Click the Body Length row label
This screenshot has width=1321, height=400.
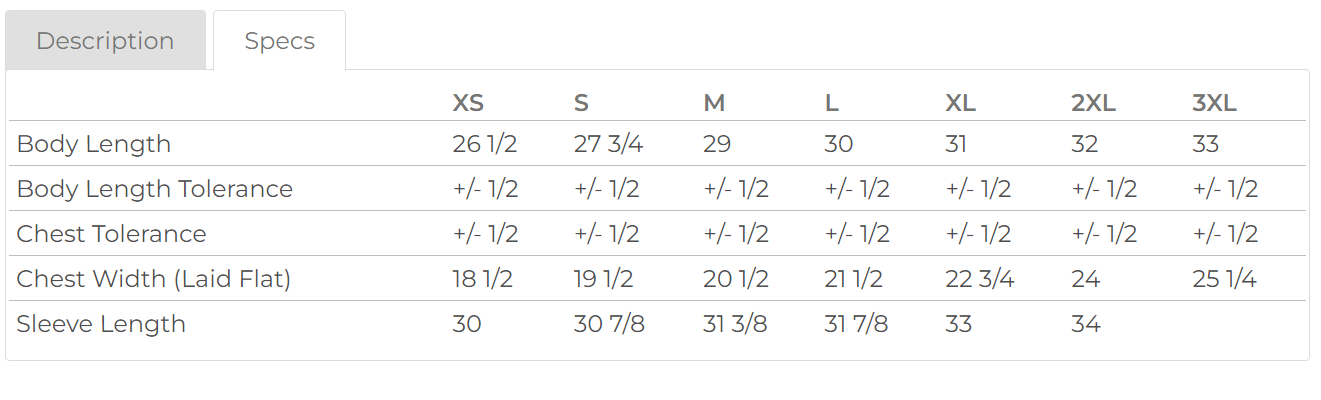[x=94, y=144]
